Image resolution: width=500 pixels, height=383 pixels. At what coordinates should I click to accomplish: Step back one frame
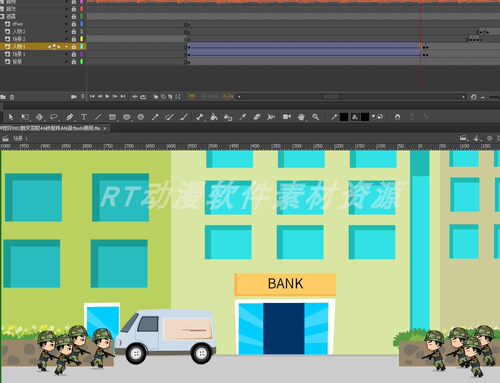tap(100, 96)
